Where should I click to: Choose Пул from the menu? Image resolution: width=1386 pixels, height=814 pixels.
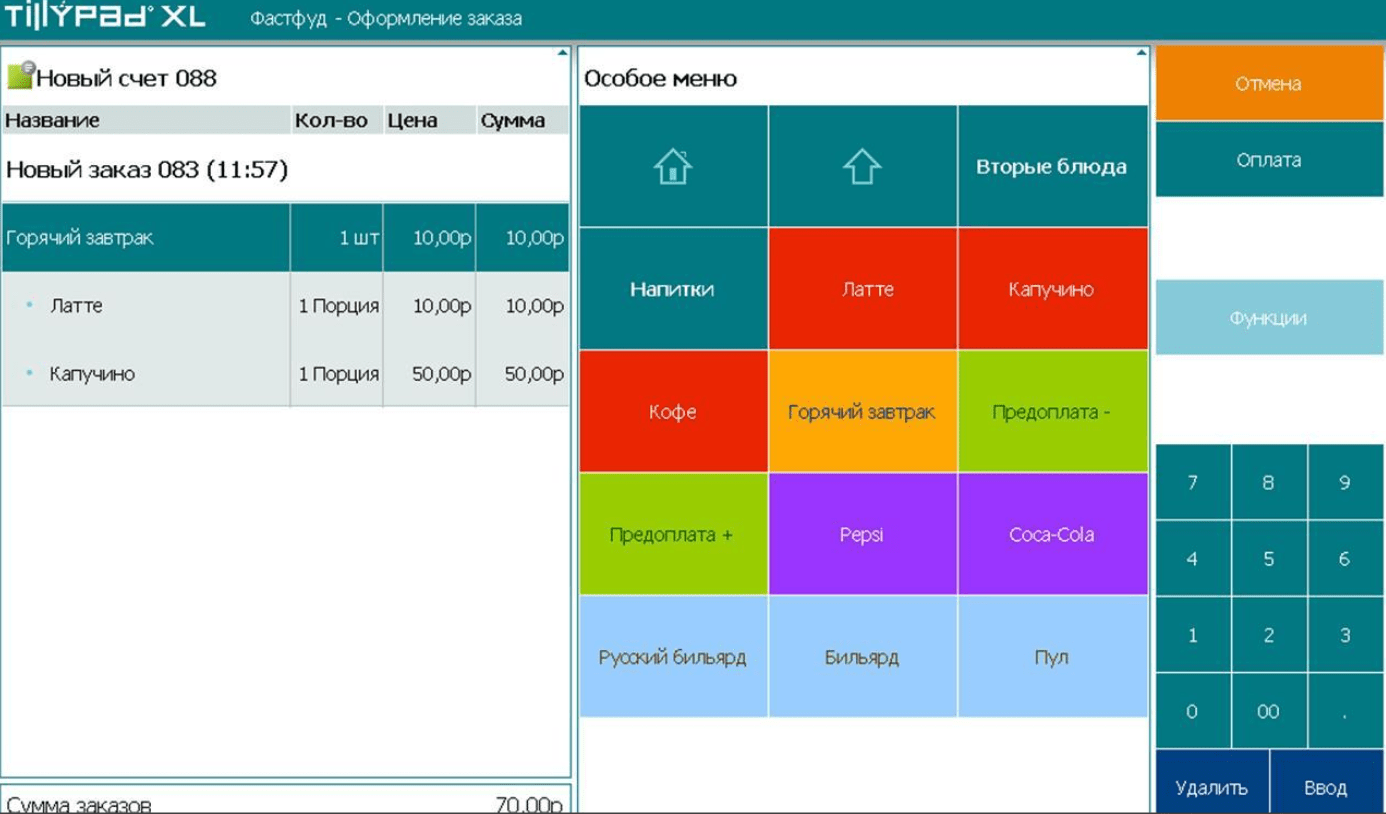[1053, 657]
